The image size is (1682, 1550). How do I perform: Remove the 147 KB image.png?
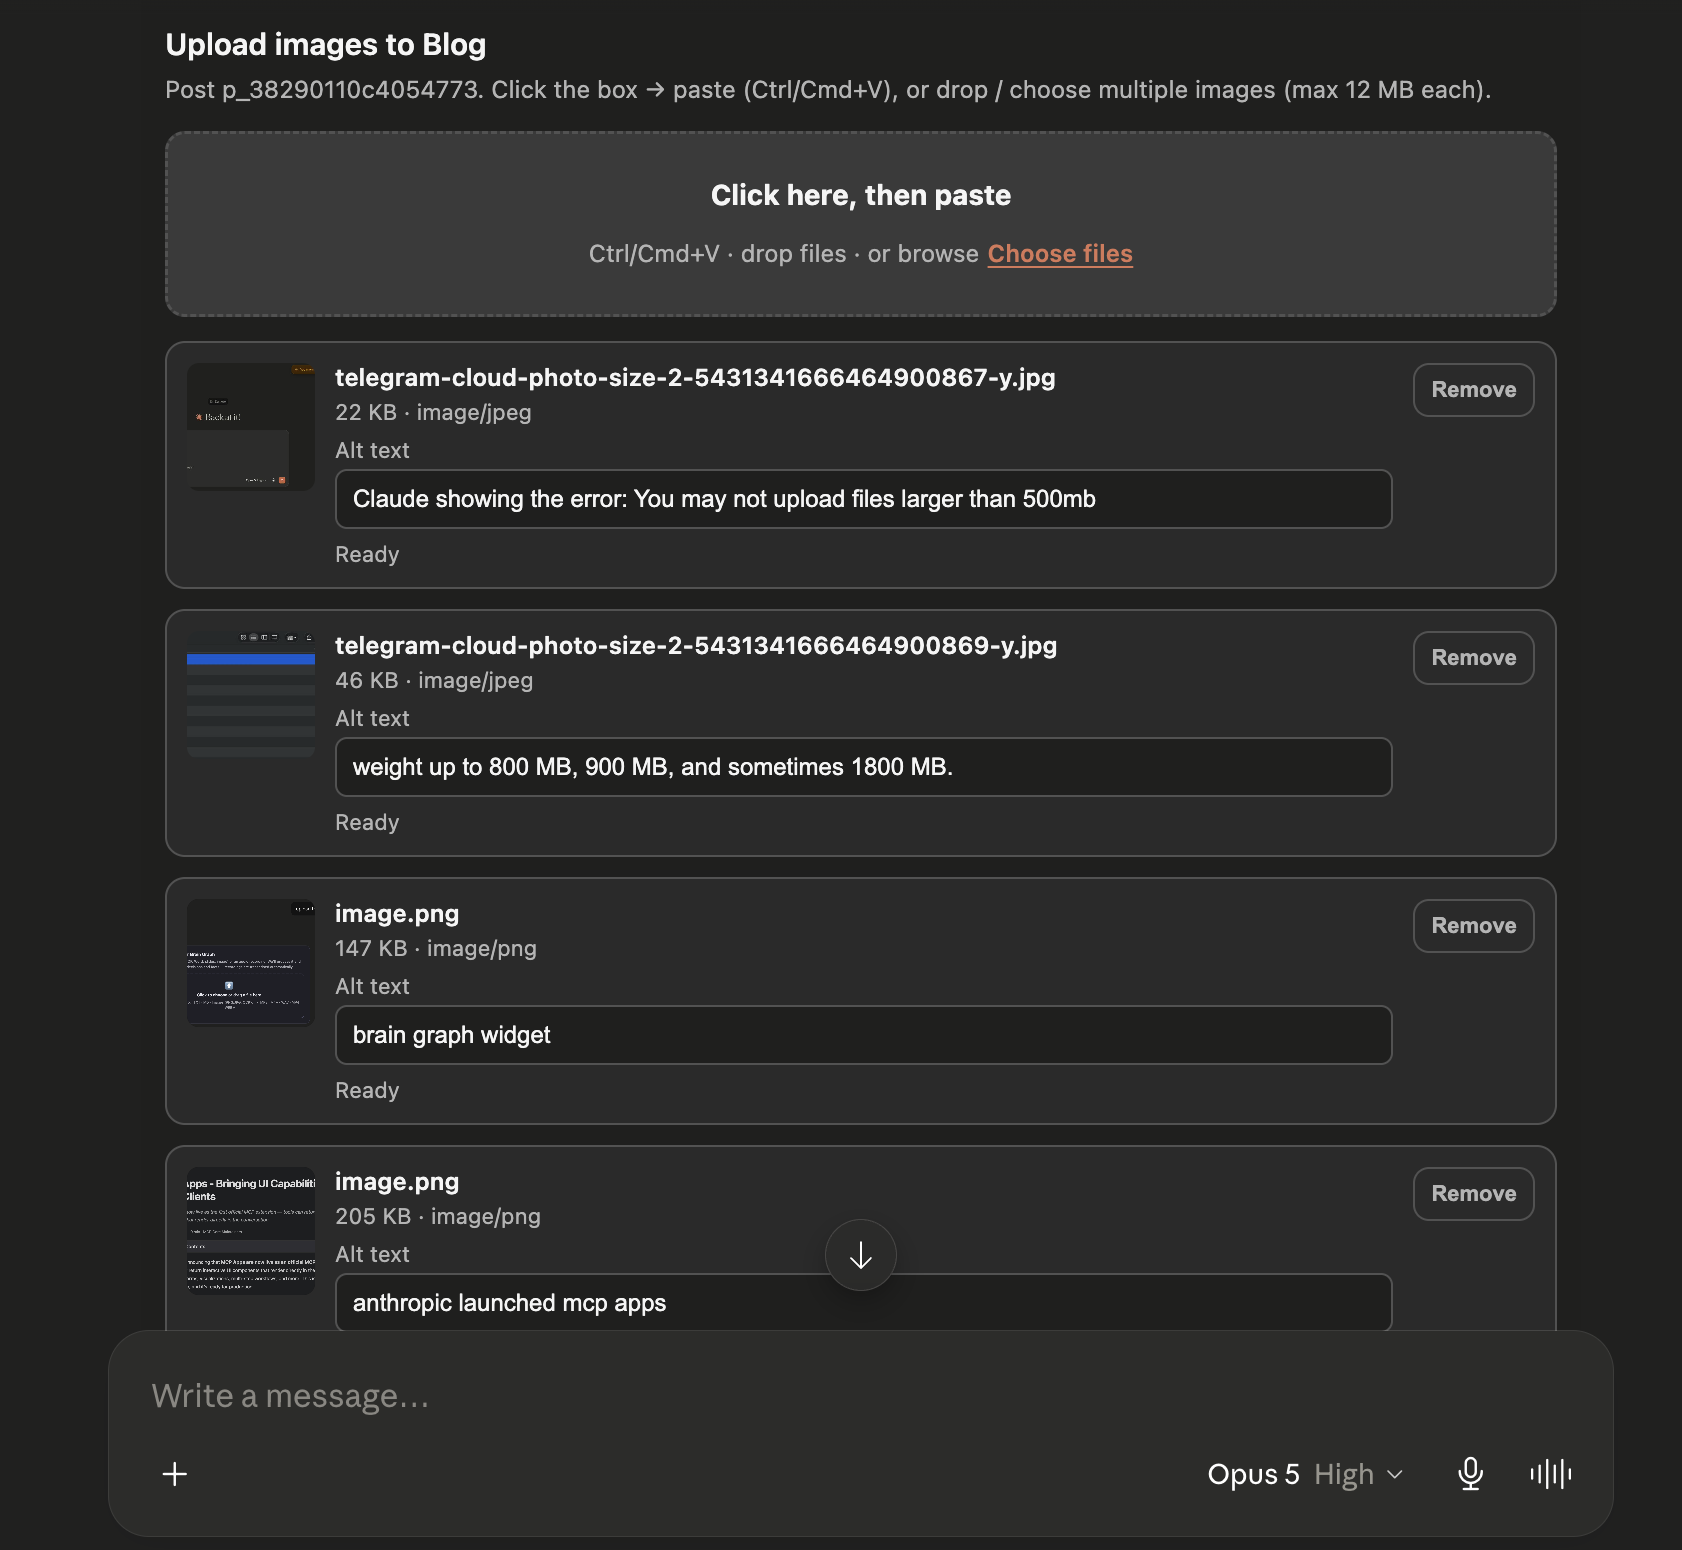pos(1474,926)
